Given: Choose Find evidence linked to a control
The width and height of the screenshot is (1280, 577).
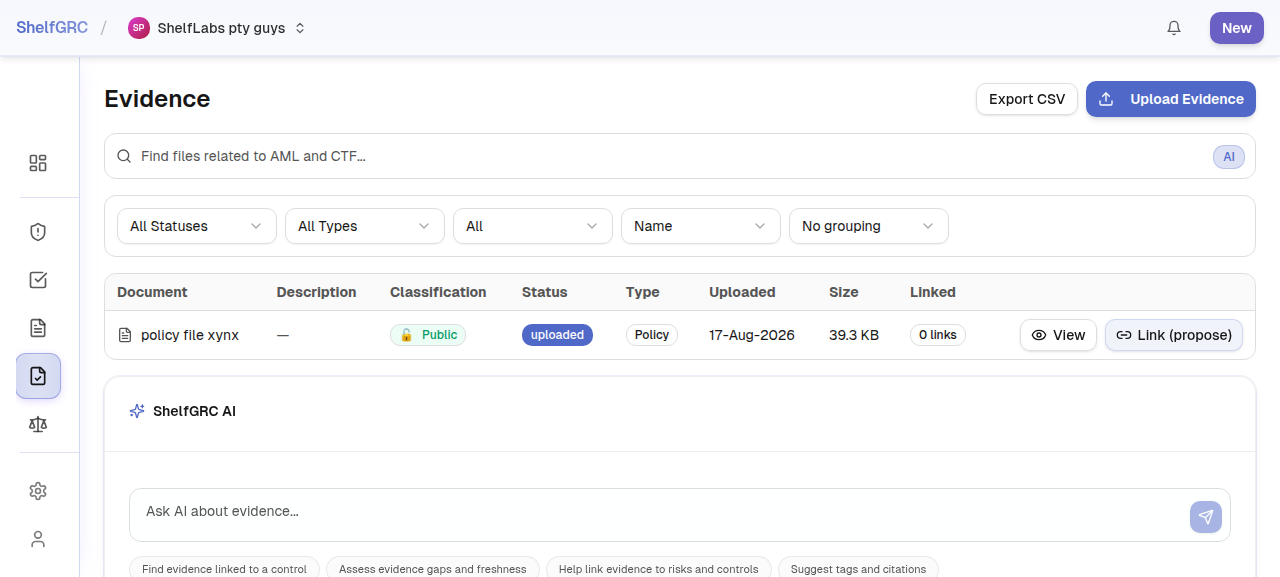Looking at the screenshot, I should pyautogui.click(x=225, y=569).
